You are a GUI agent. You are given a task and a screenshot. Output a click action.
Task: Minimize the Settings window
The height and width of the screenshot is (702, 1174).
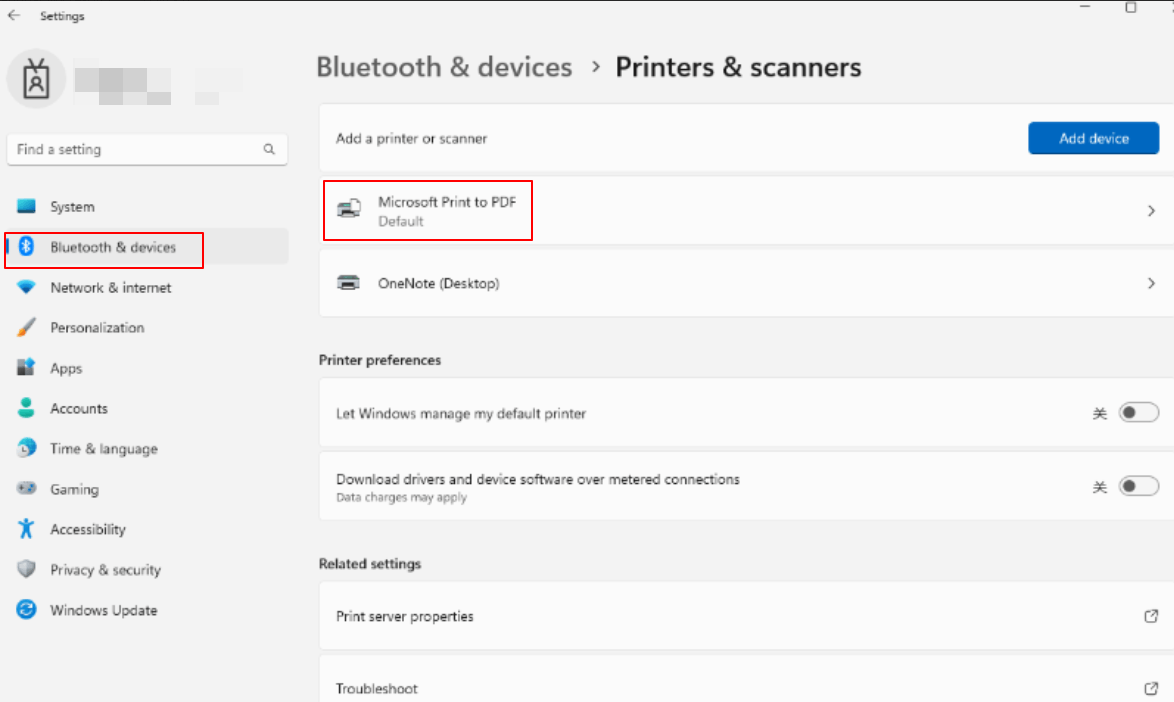1085,7
